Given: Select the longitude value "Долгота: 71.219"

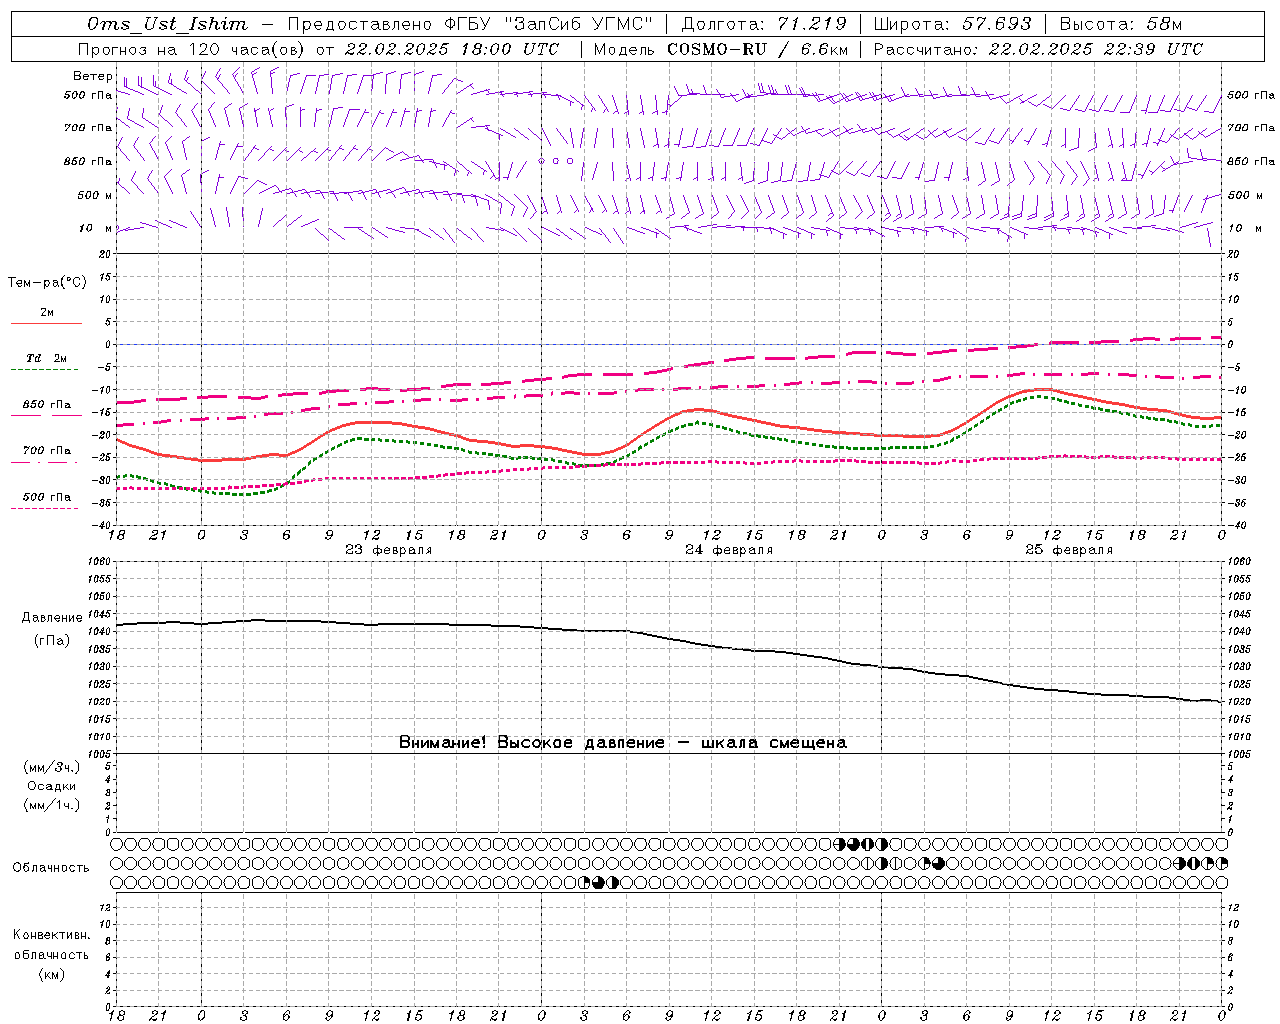Looking at the screenshot, I should [763, 24].
